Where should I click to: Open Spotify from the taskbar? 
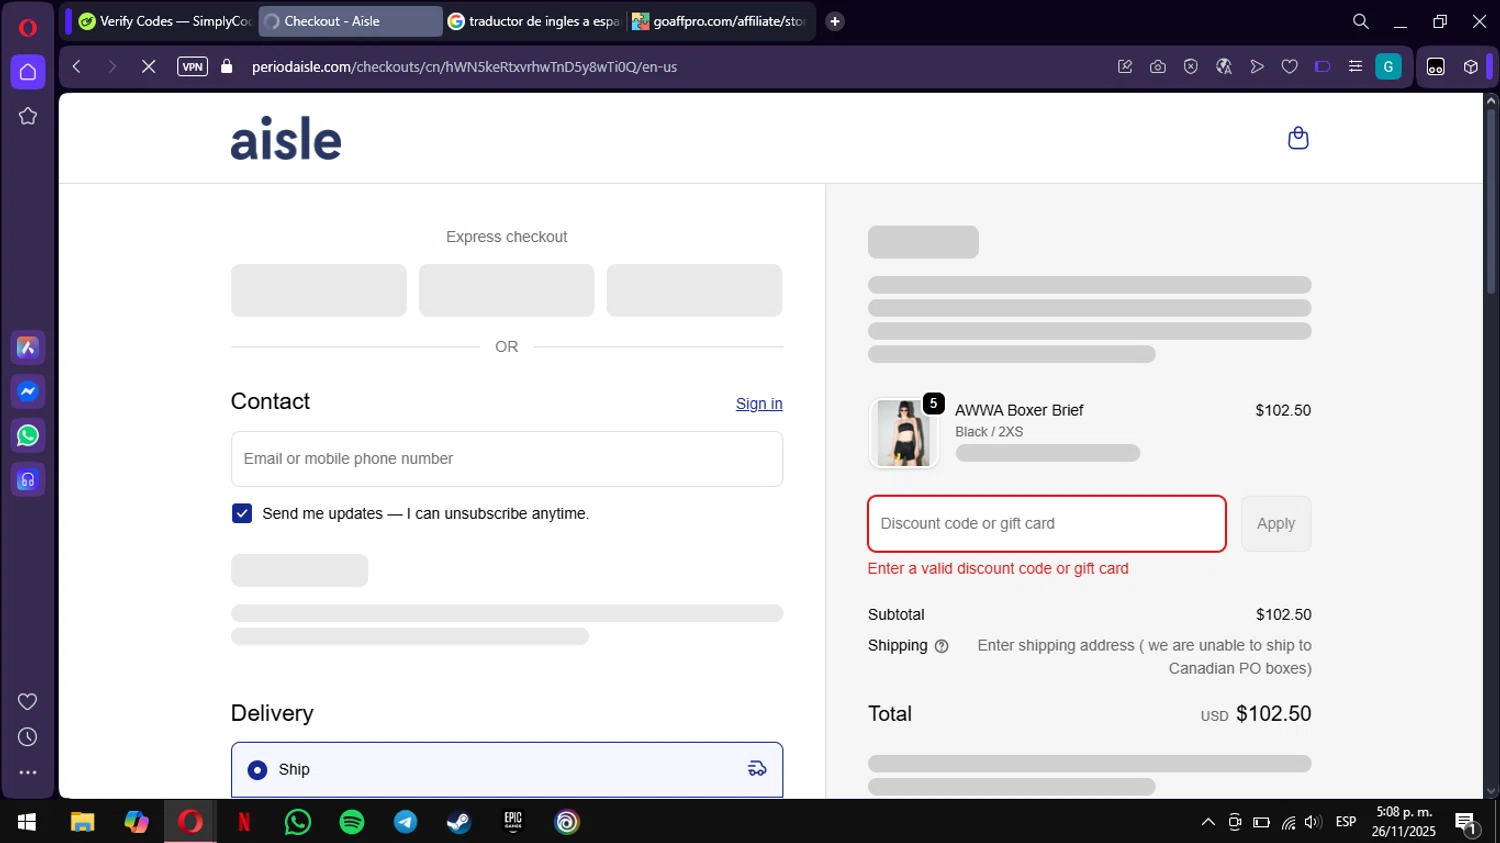pos(352,822)
